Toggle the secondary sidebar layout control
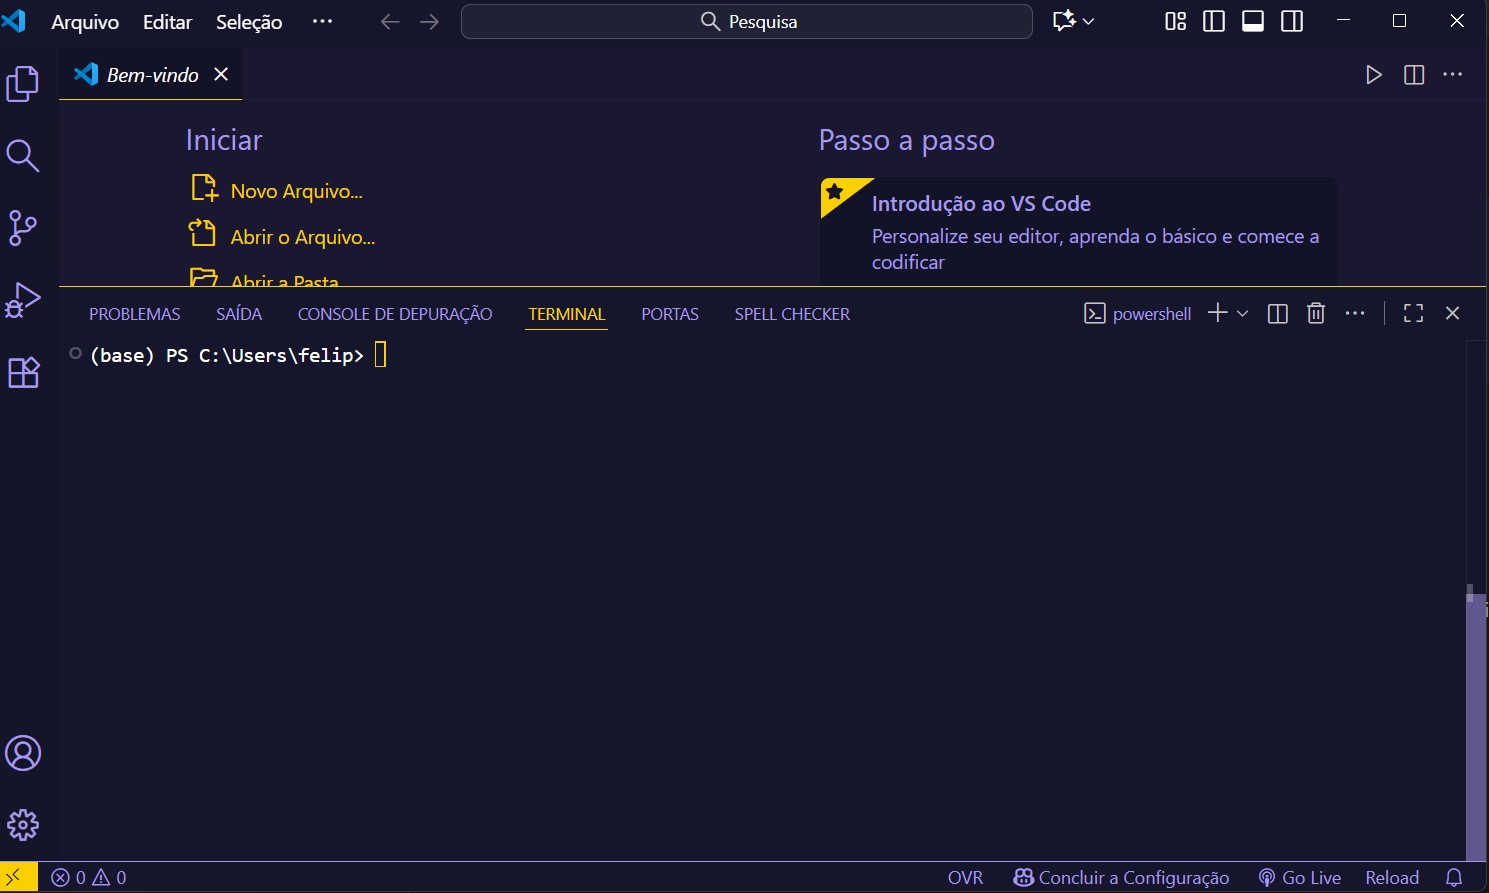 [x=1291, y=20]
